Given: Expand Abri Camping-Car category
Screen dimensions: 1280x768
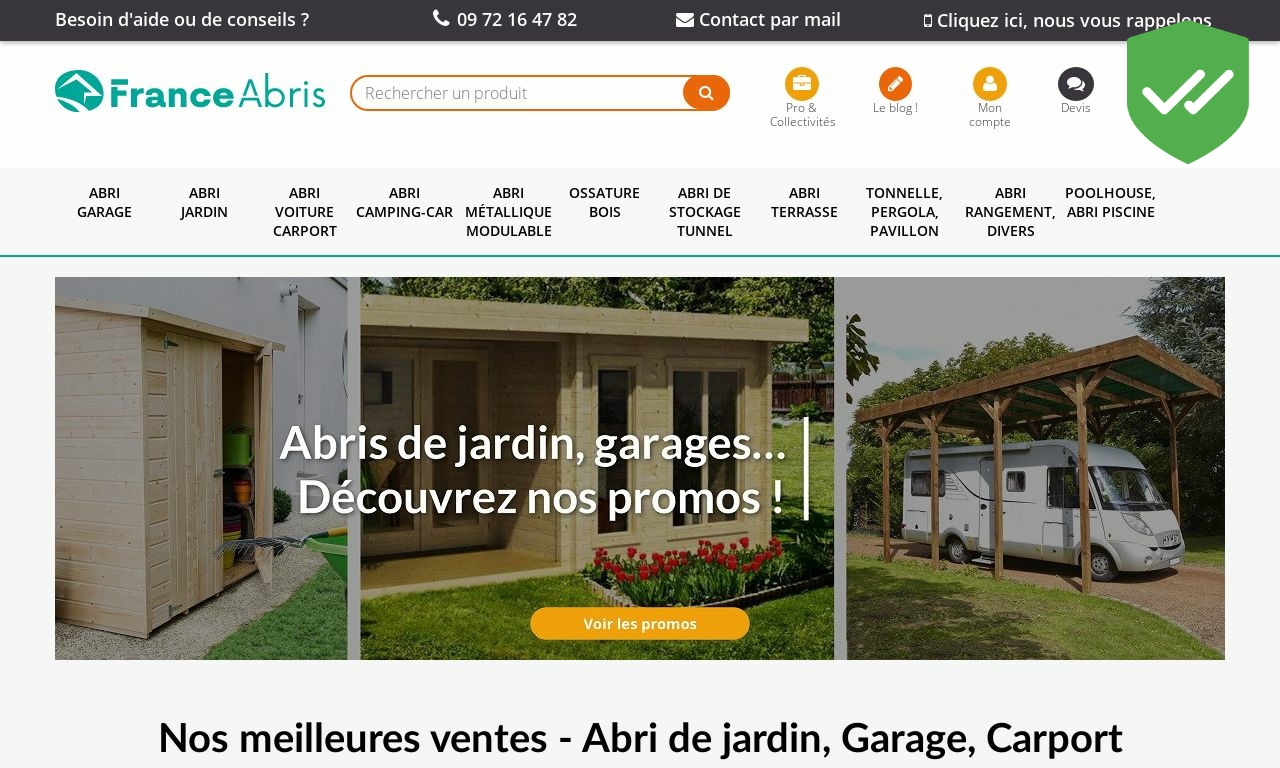Looking at the screenshot, I should pos(405,202).
